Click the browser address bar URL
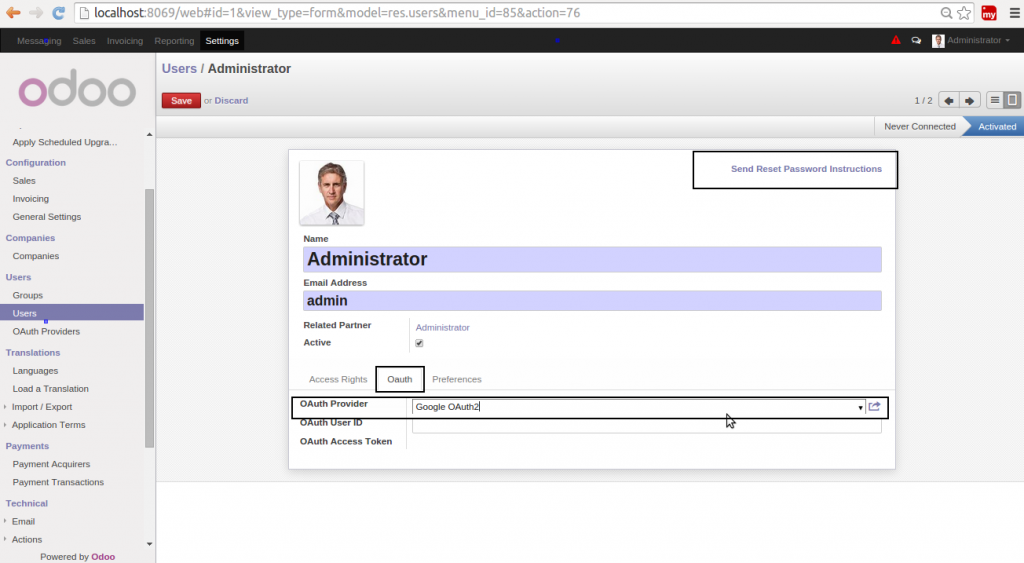This screenshot has height=563, width=1024. (x=337, y=12)
